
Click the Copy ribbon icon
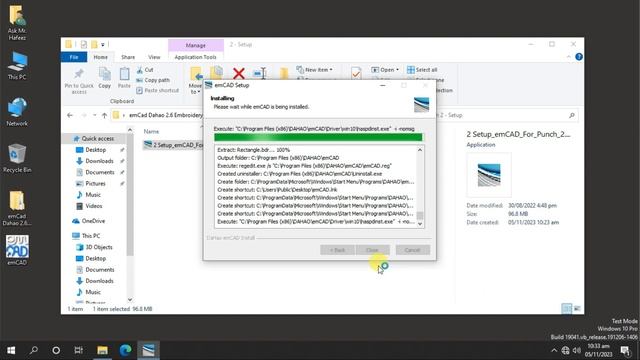click(104, 78)
